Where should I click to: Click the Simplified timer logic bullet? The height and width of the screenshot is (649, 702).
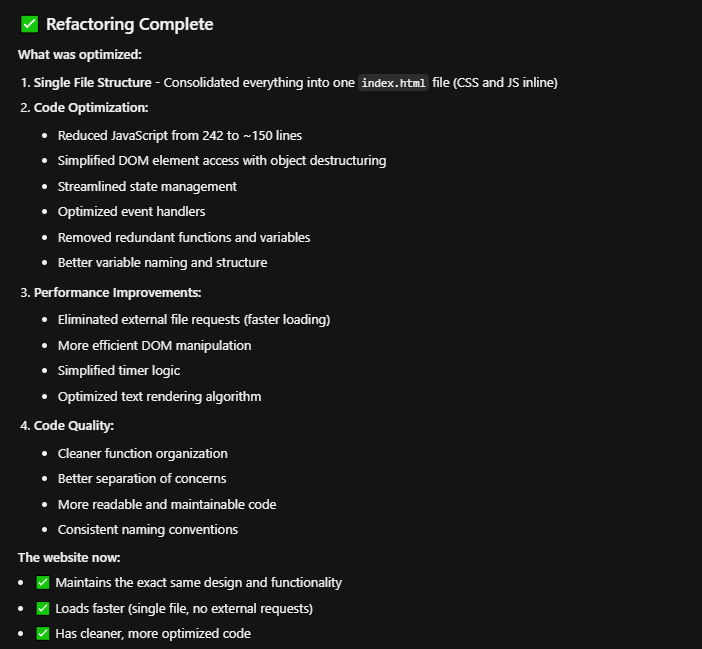tap(119, 371)
